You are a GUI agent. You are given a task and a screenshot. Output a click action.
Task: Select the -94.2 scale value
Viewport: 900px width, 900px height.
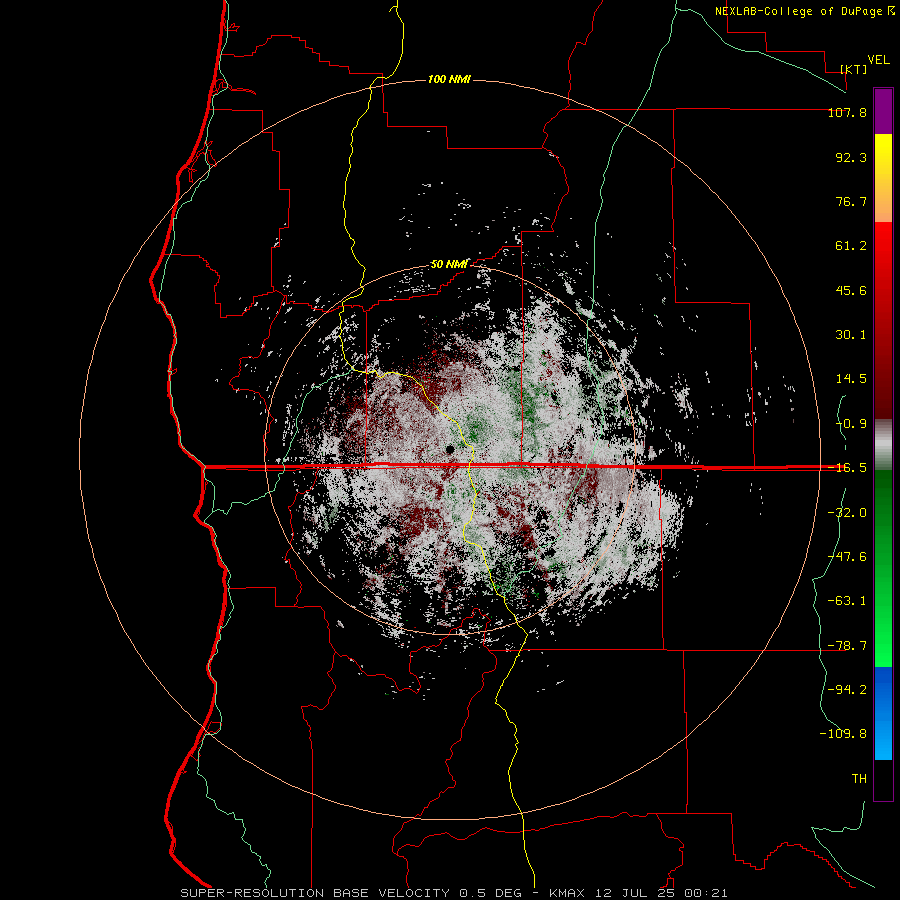[847, 689]
